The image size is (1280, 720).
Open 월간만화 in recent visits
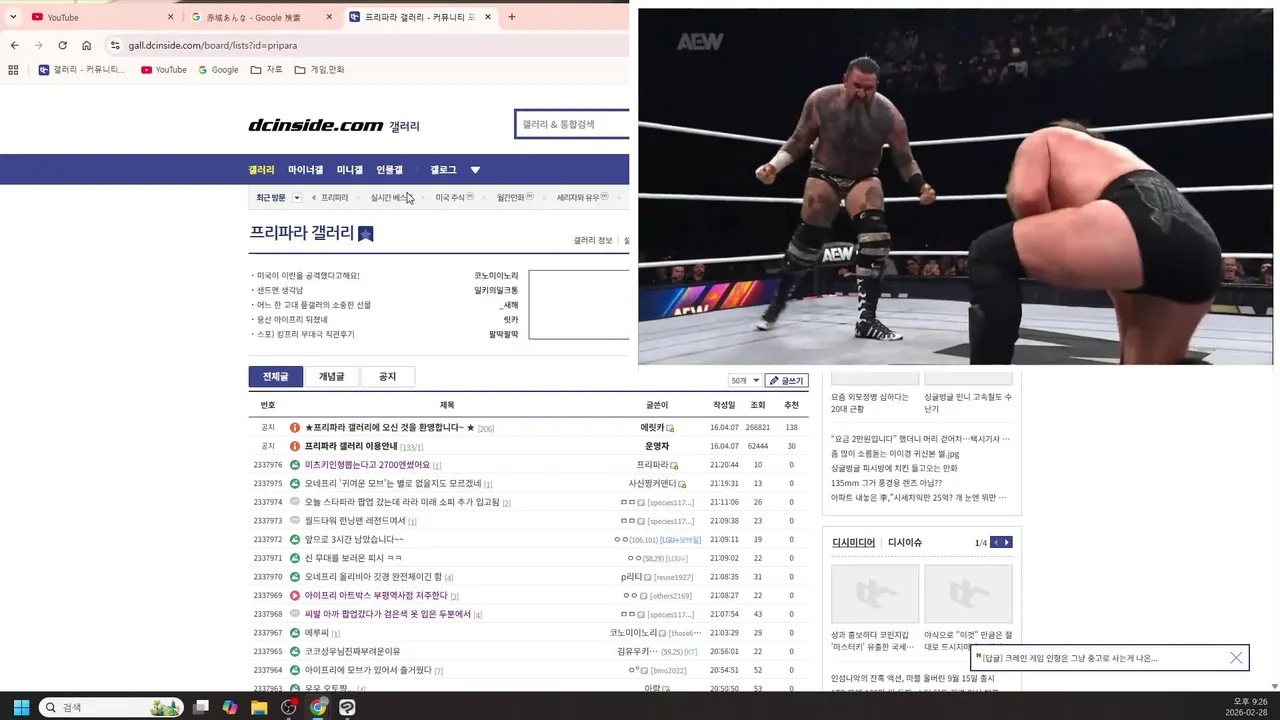tap(510, 198)
